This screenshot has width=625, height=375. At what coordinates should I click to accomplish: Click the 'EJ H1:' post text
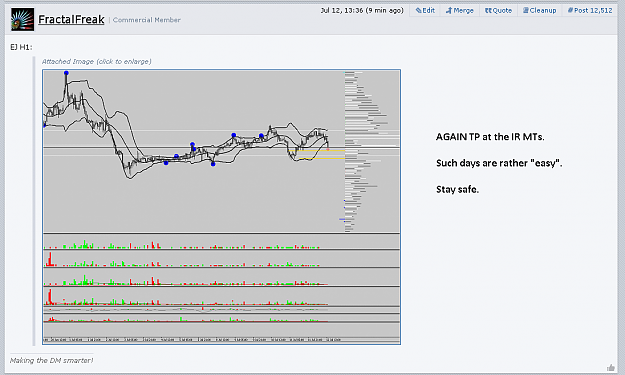click(x=21, y=47)
